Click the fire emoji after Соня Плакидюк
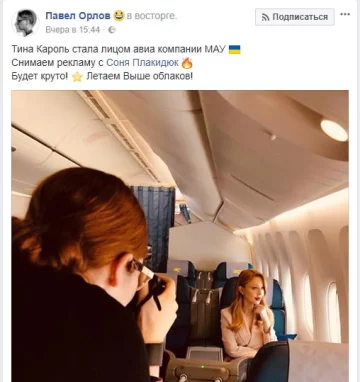The width and height of the screenshot is (360, 382). point(187,63)
